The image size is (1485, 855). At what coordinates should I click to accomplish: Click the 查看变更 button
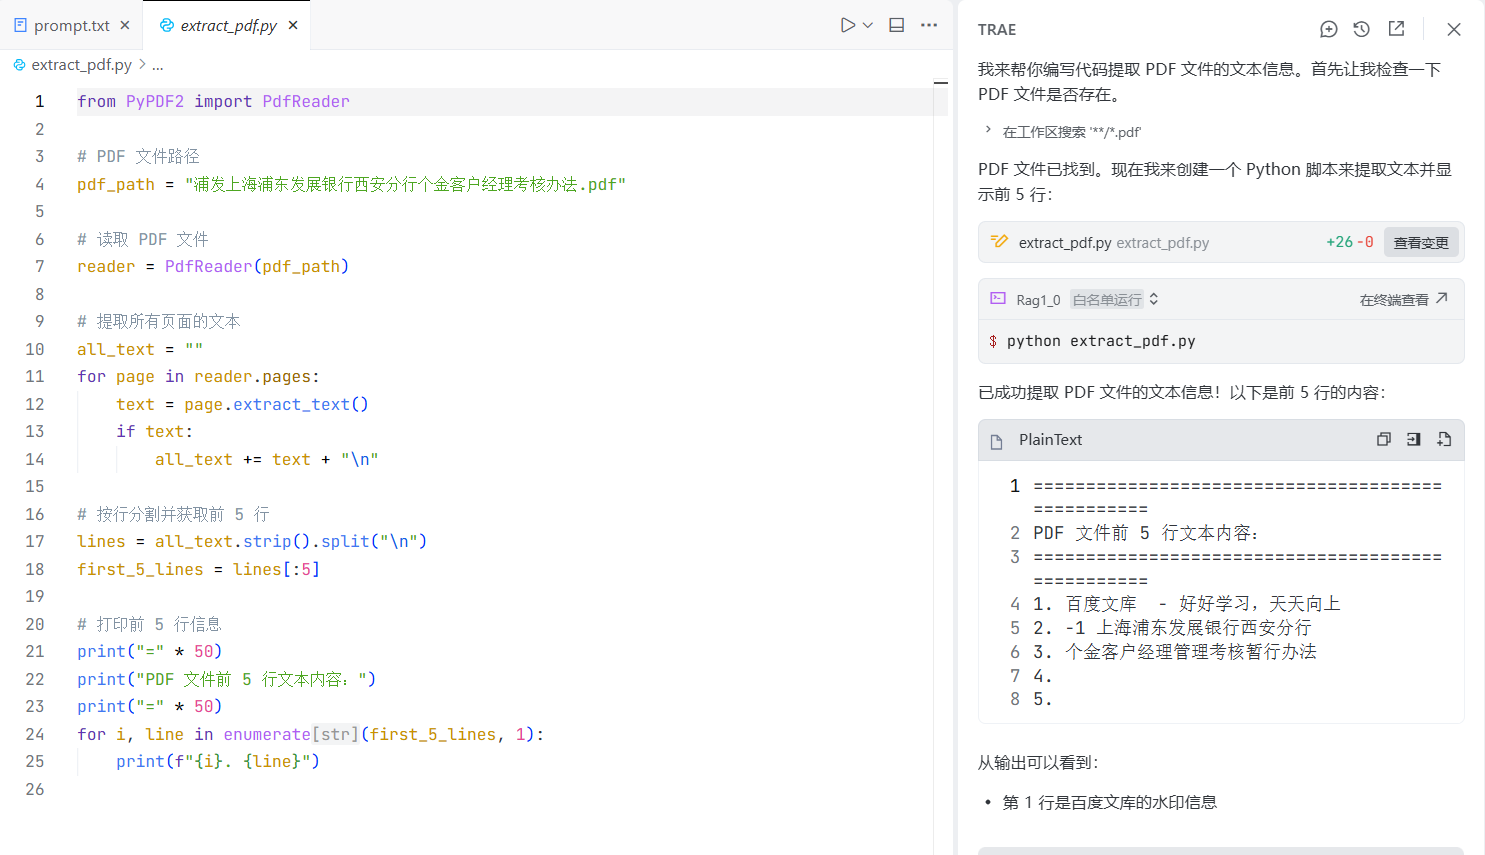click(1421, 242)
